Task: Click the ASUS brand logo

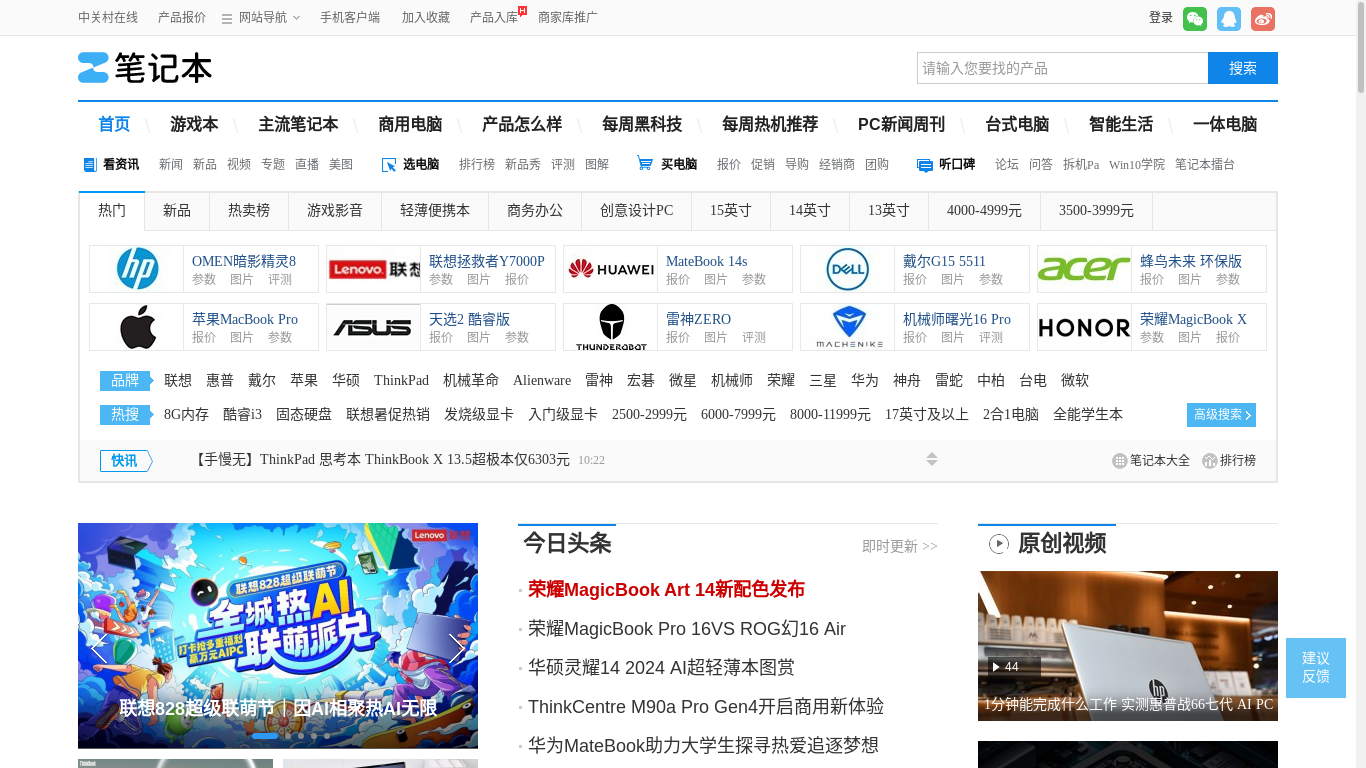Action: [x=374, y=327]
